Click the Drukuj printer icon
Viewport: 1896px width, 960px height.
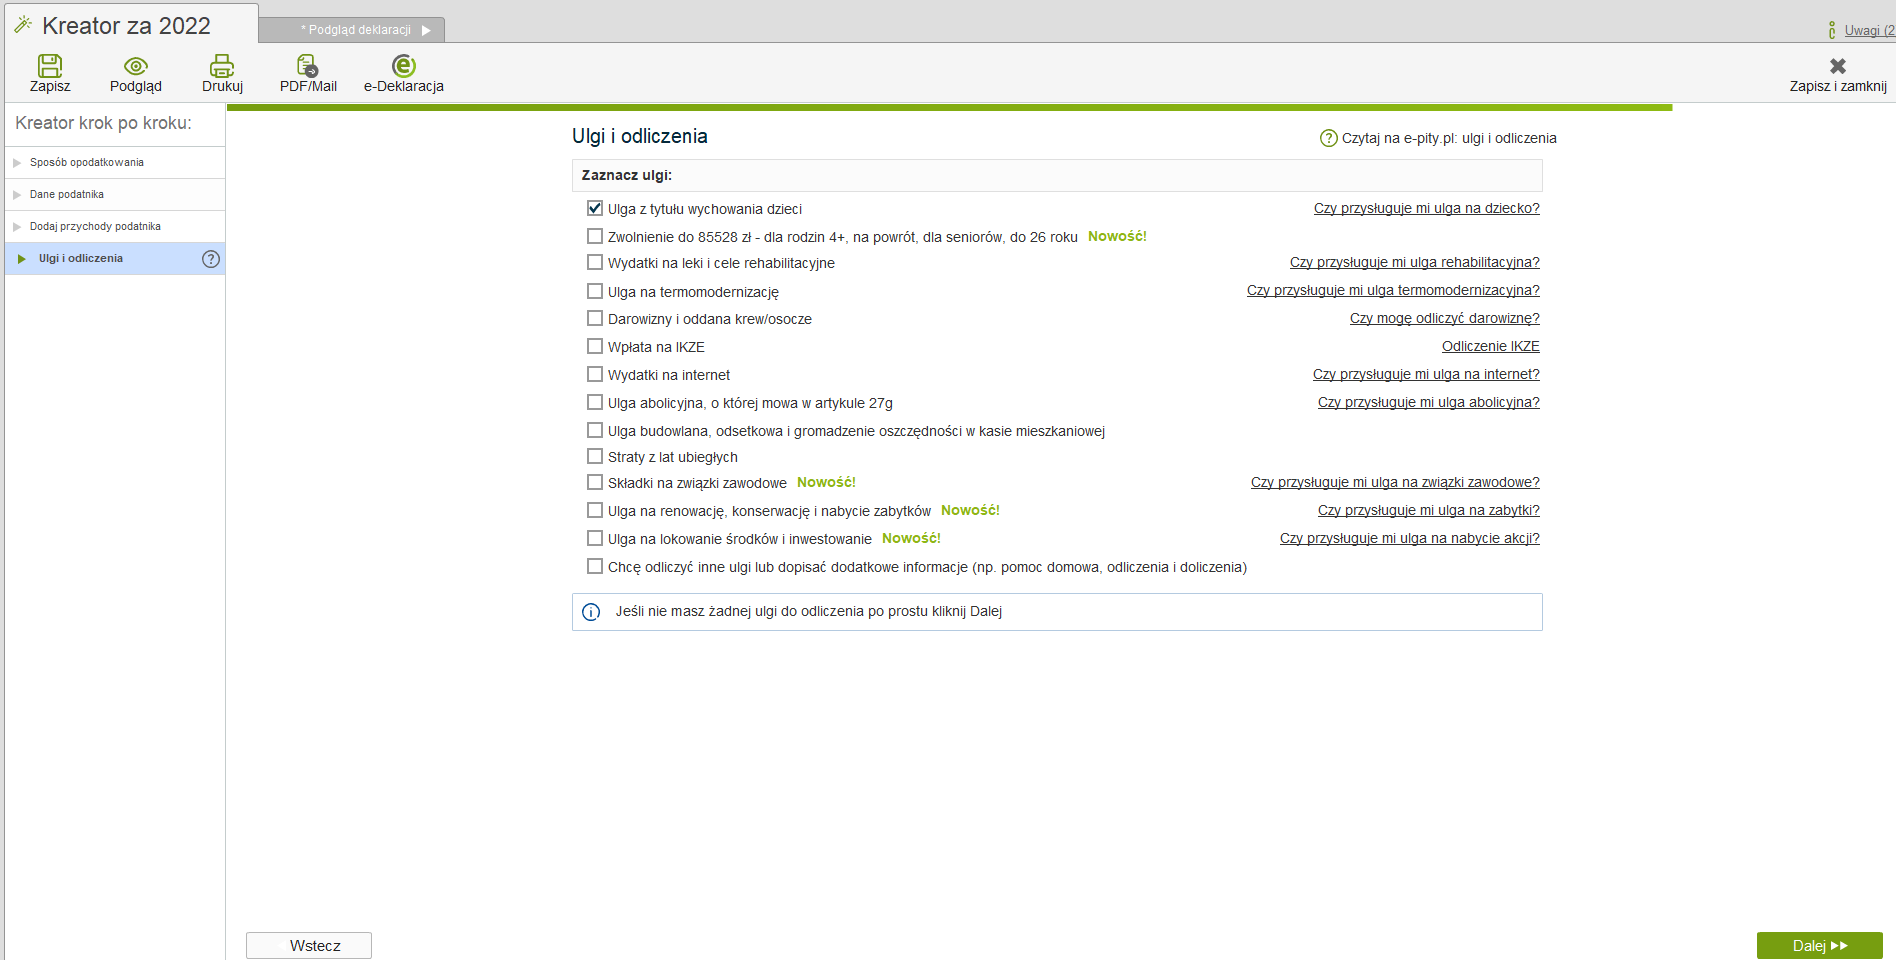(x=222, y=67)
